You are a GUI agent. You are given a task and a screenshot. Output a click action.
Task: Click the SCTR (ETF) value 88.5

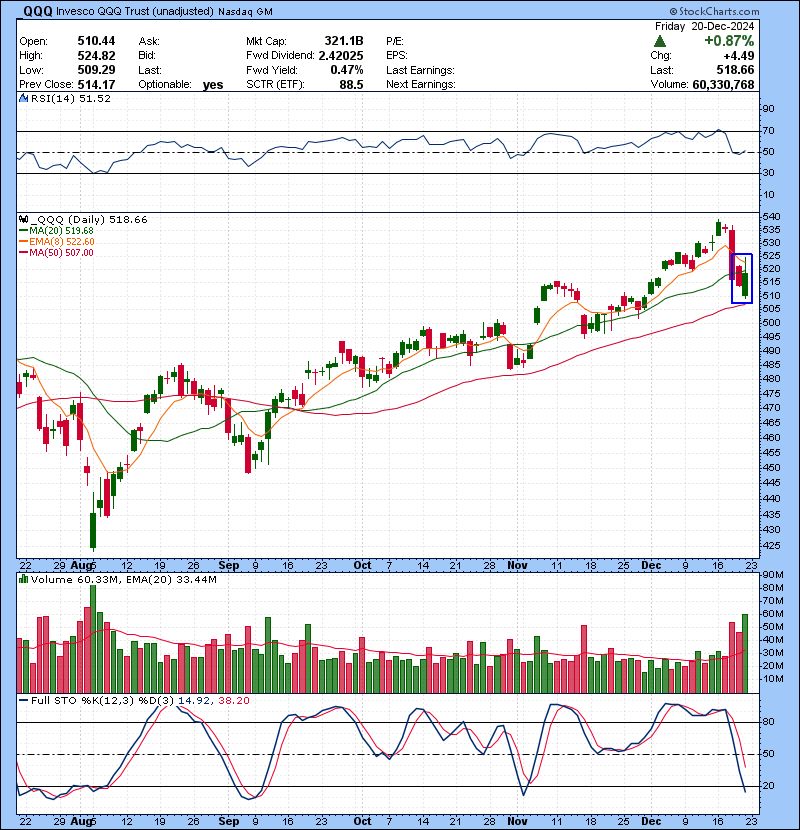349,85
